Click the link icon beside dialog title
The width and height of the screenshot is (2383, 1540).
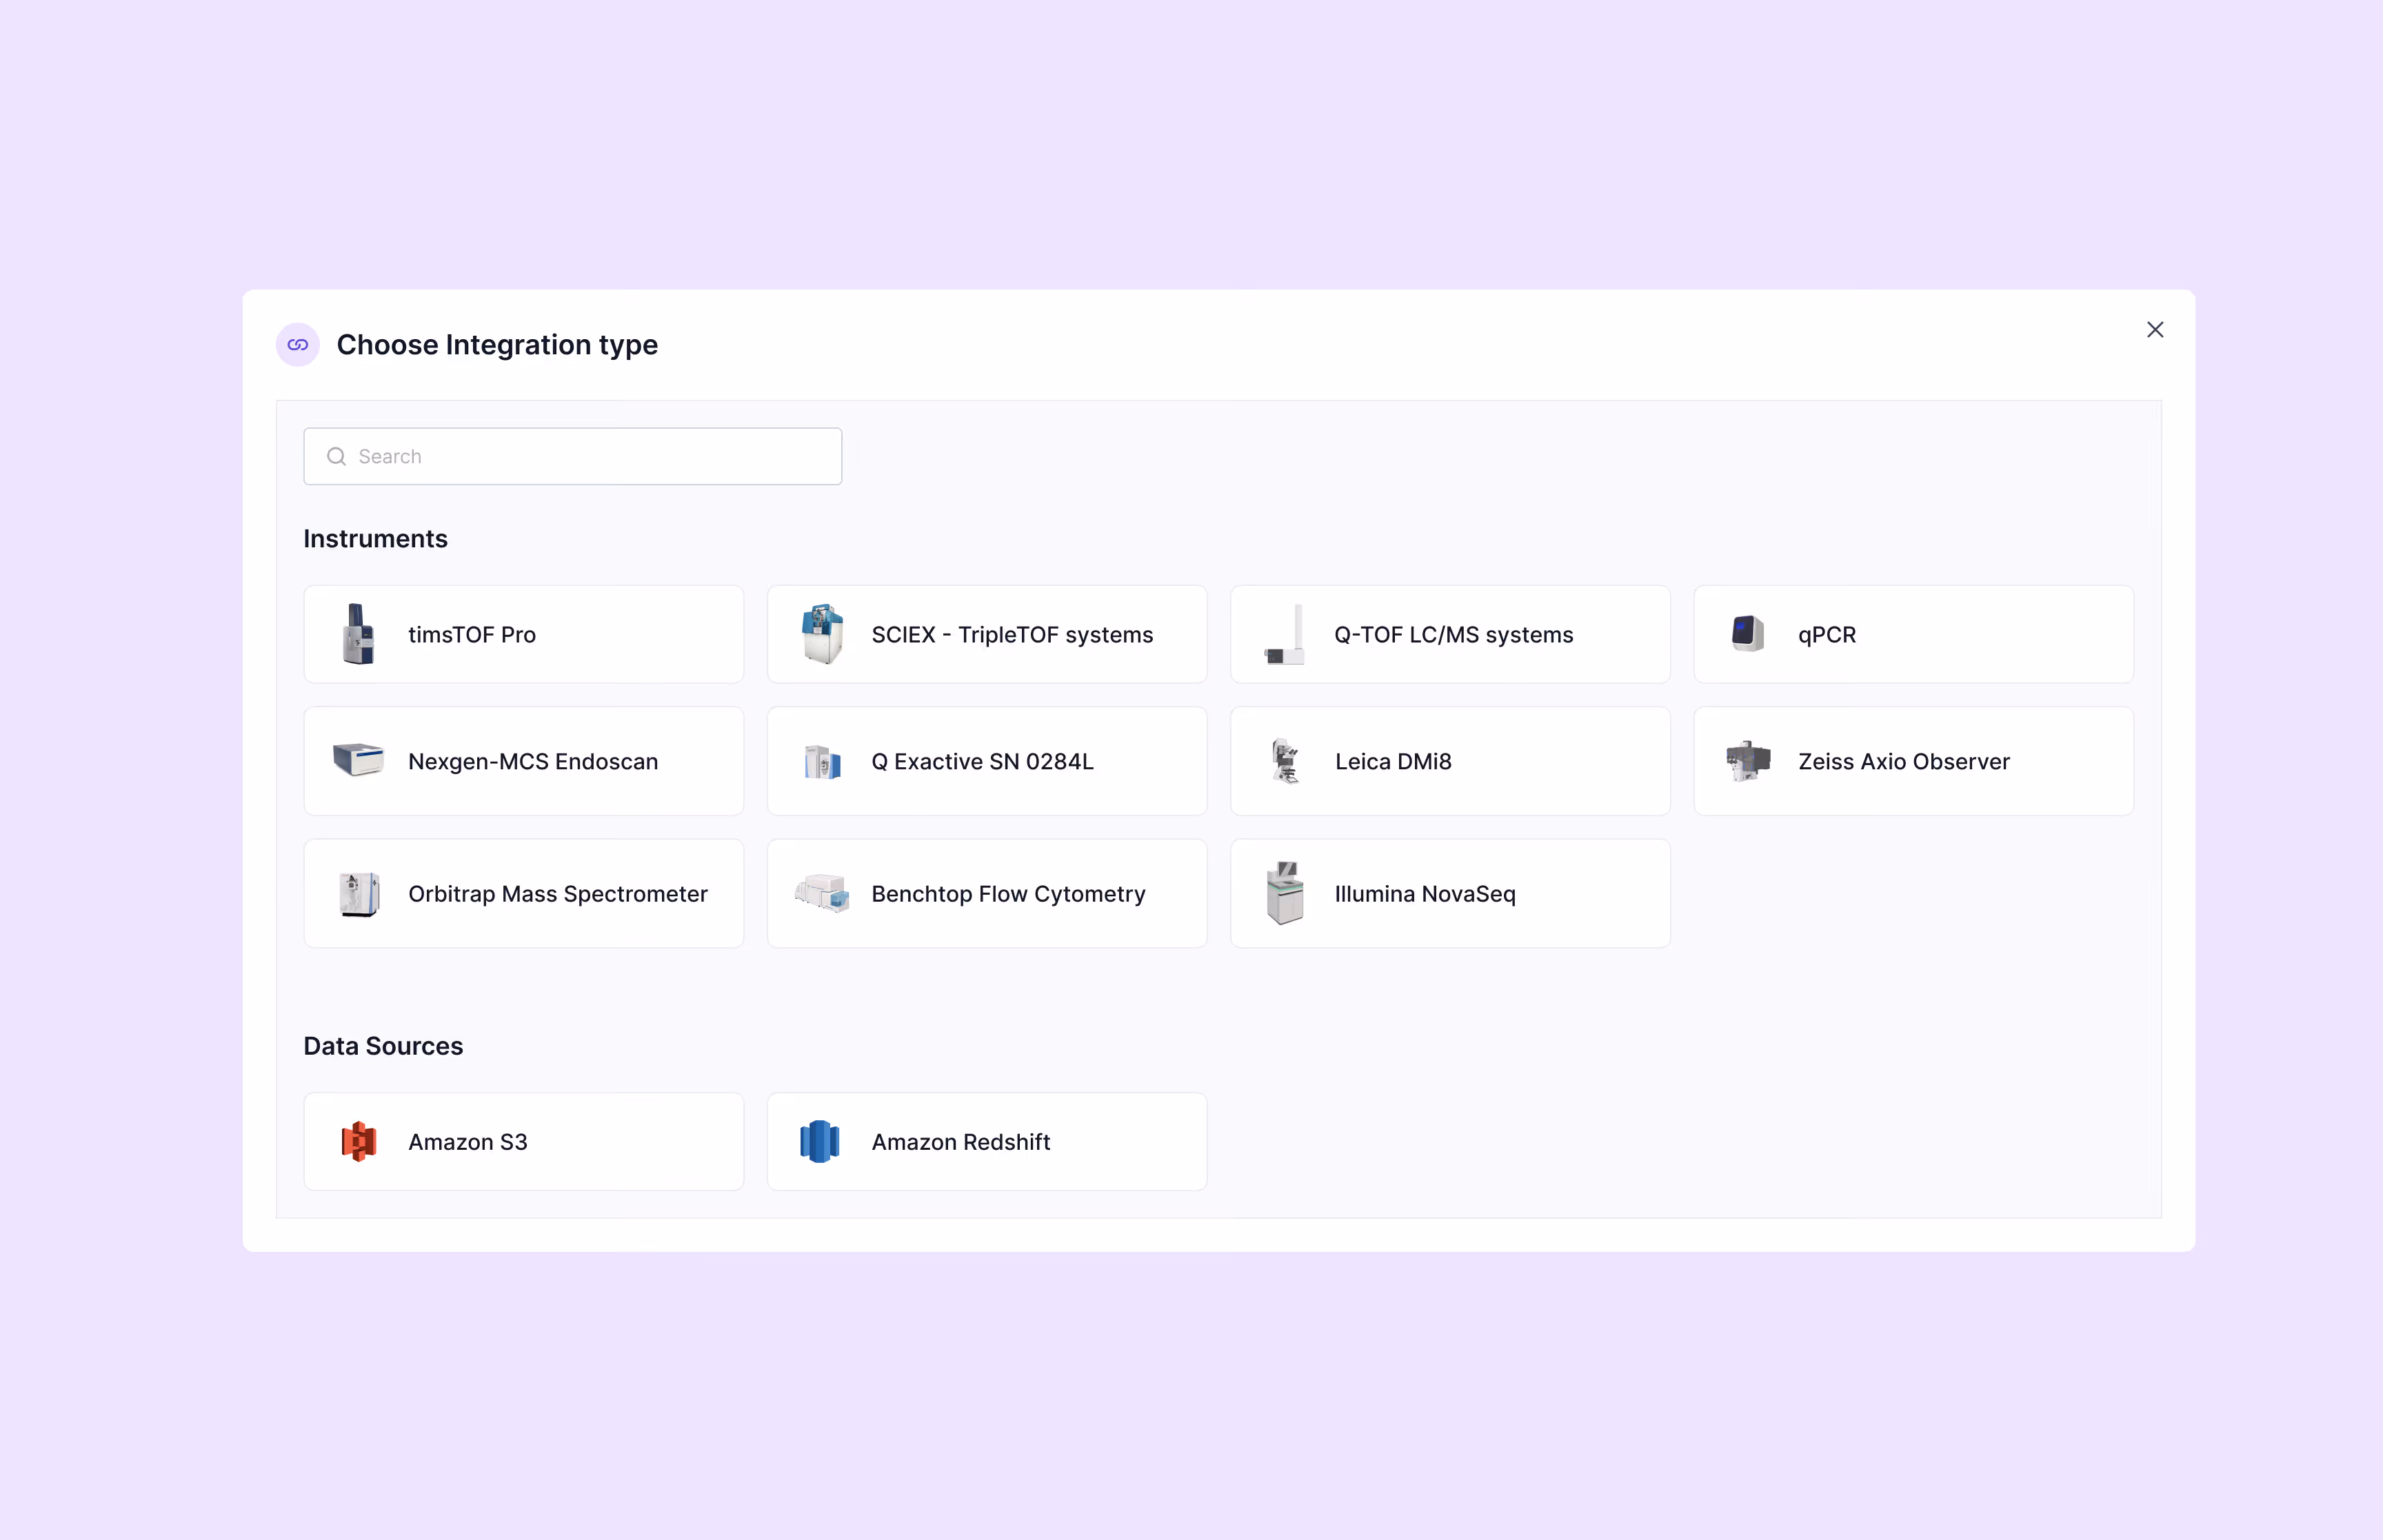click(x=298, y=345)
